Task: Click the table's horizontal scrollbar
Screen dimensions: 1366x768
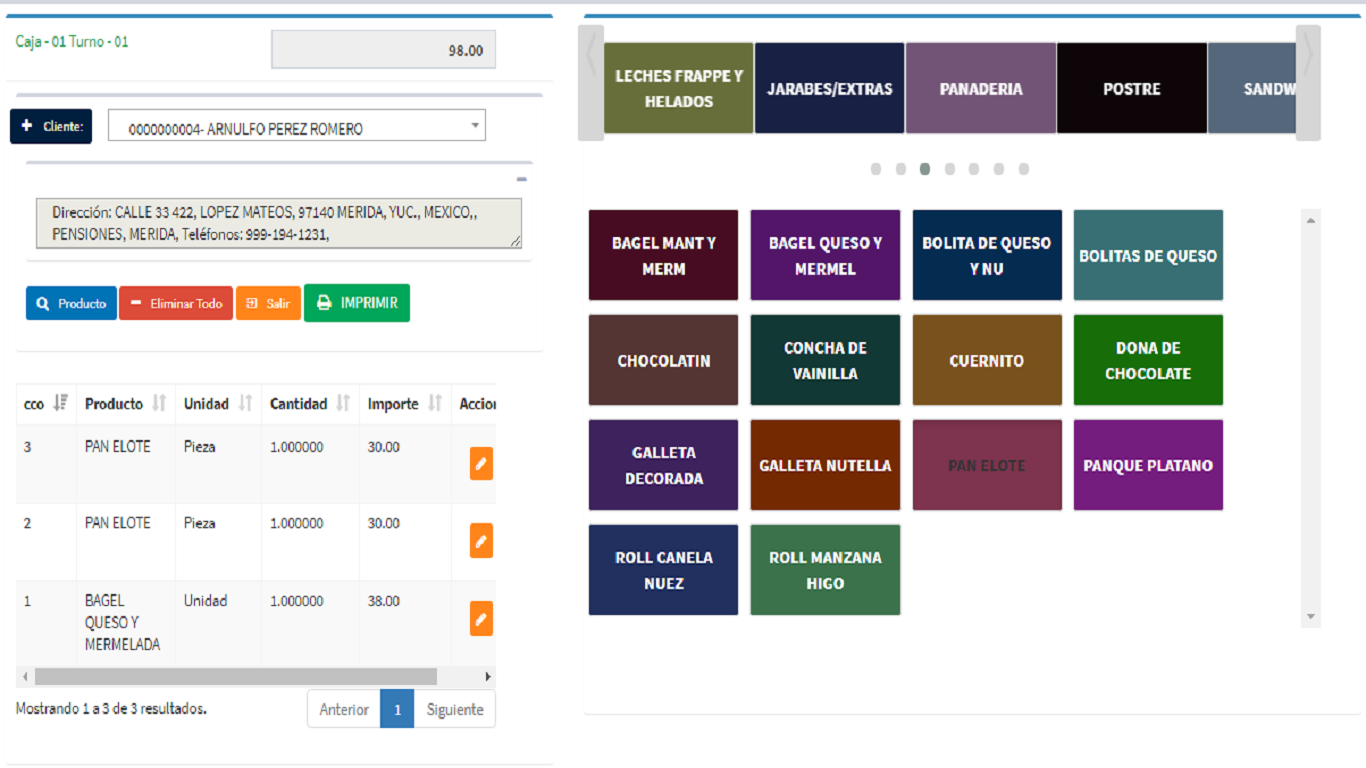Action: tap(236, 677)
